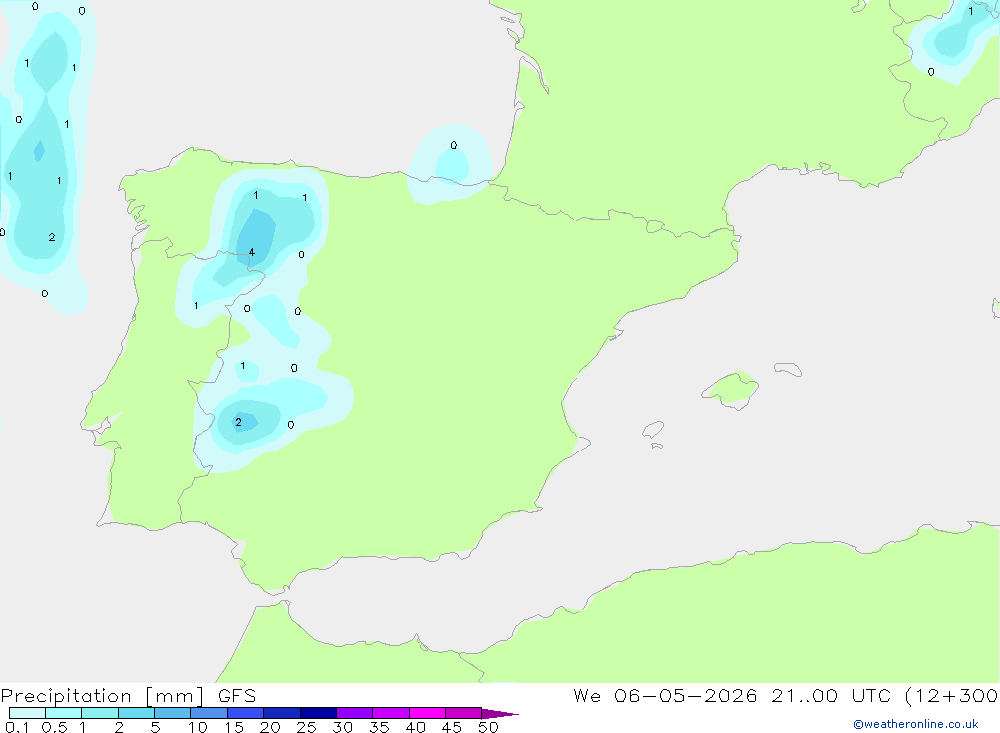Click the legend tick label "10"
The width and height of the screenshot is (1000, 733).
coord(198,727)
